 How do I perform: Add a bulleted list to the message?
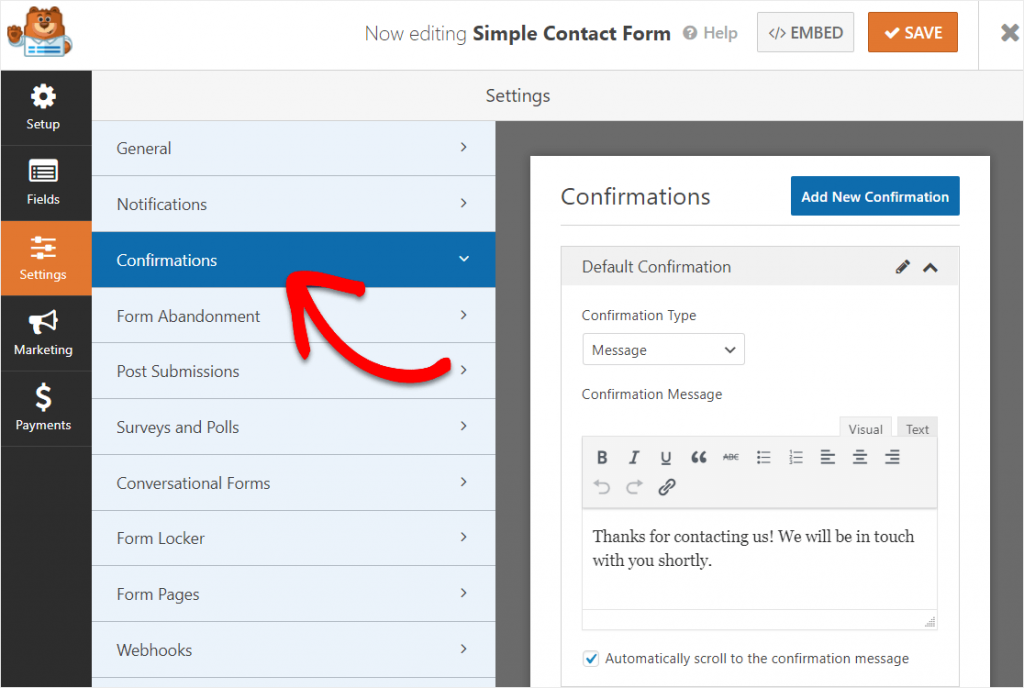pos(763,457)
